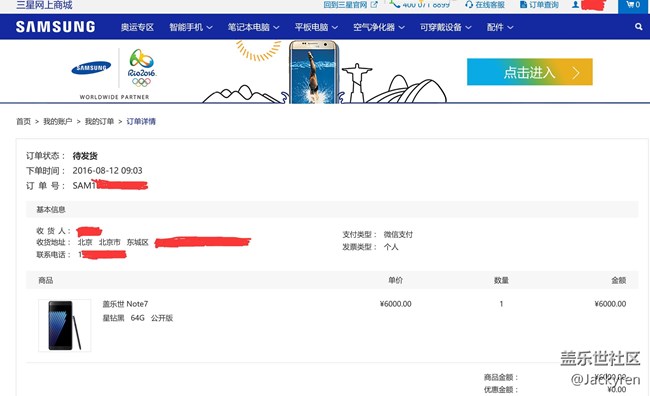Click the shipping address text 北京市
Image resolution: width=650 pixels, height=396 pixels.
(109, 242)
